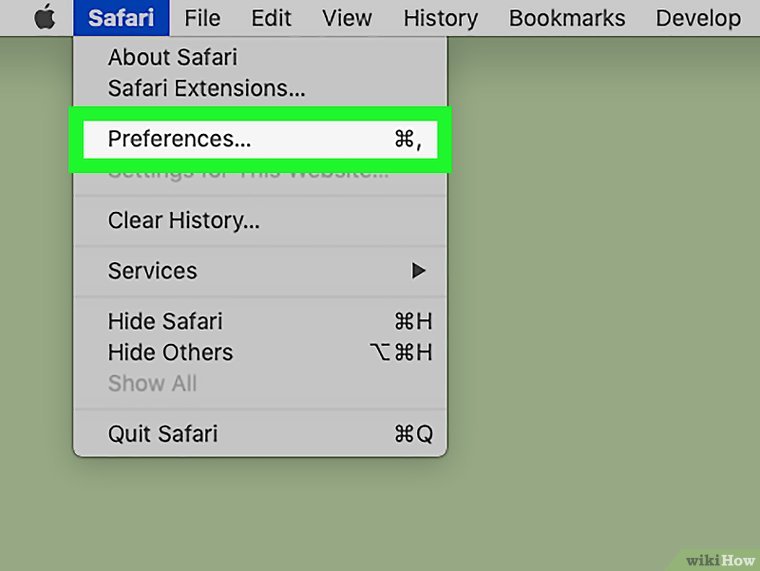The width and height of the screenshot is (760, 571).
Task: Open the Apple menu
Action: (x=44, y=18)
